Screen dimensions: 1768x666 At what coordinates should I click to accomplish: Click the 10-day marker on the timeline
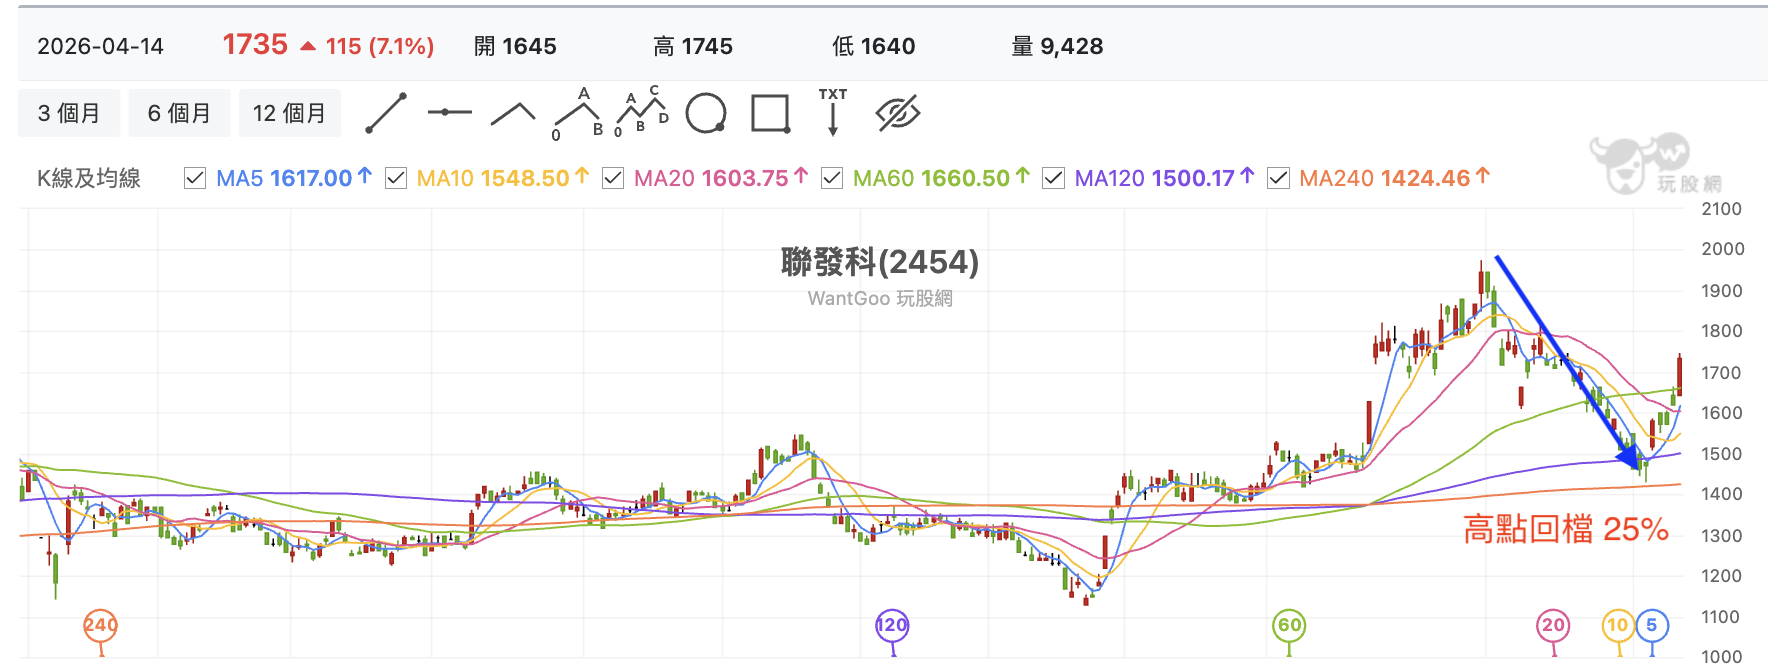(1617, 626)
